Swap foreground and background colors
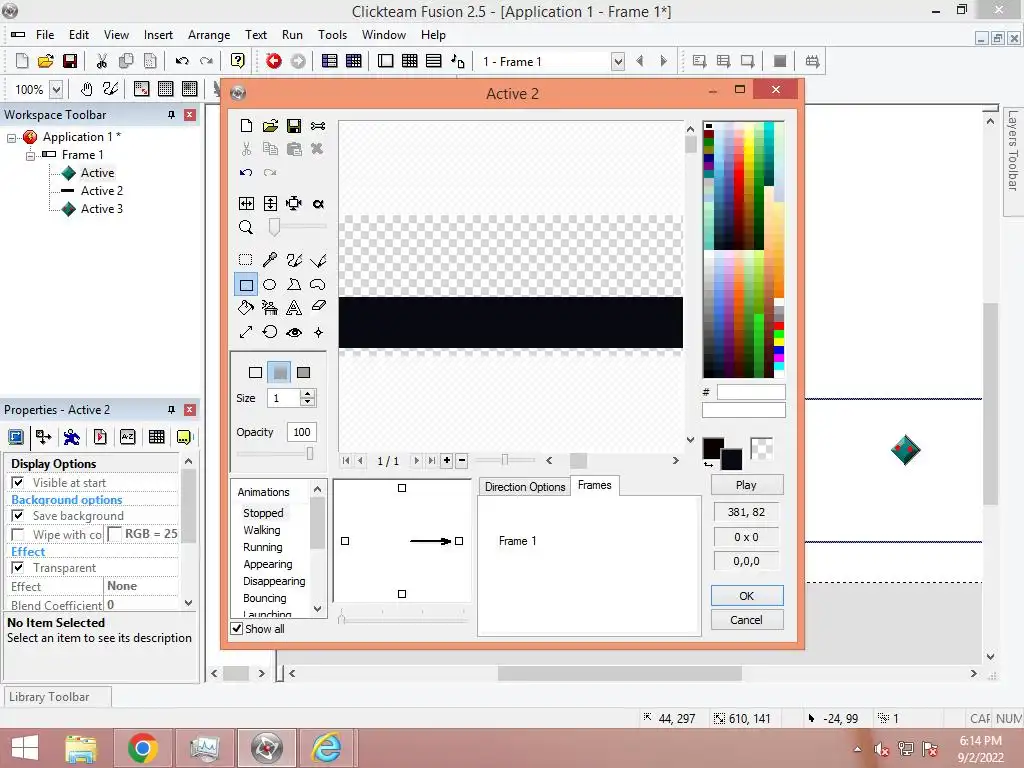This screenshot has width=1024, height=768. tap(708, 465)
